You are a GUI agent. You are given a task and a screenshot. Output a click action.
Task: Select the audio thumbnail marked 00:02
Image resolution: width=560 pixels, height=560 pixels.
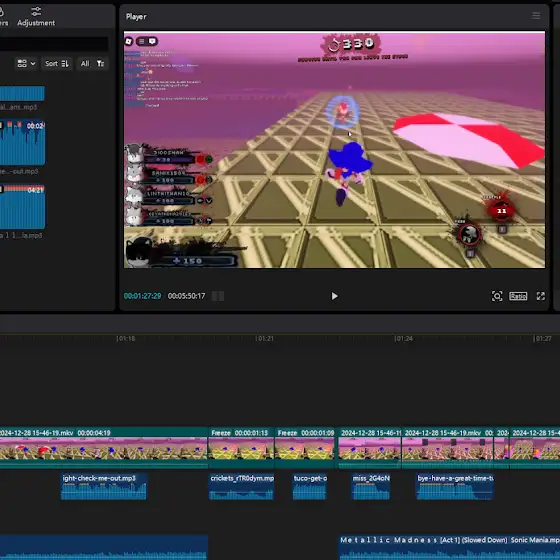(x=22, y=143)
